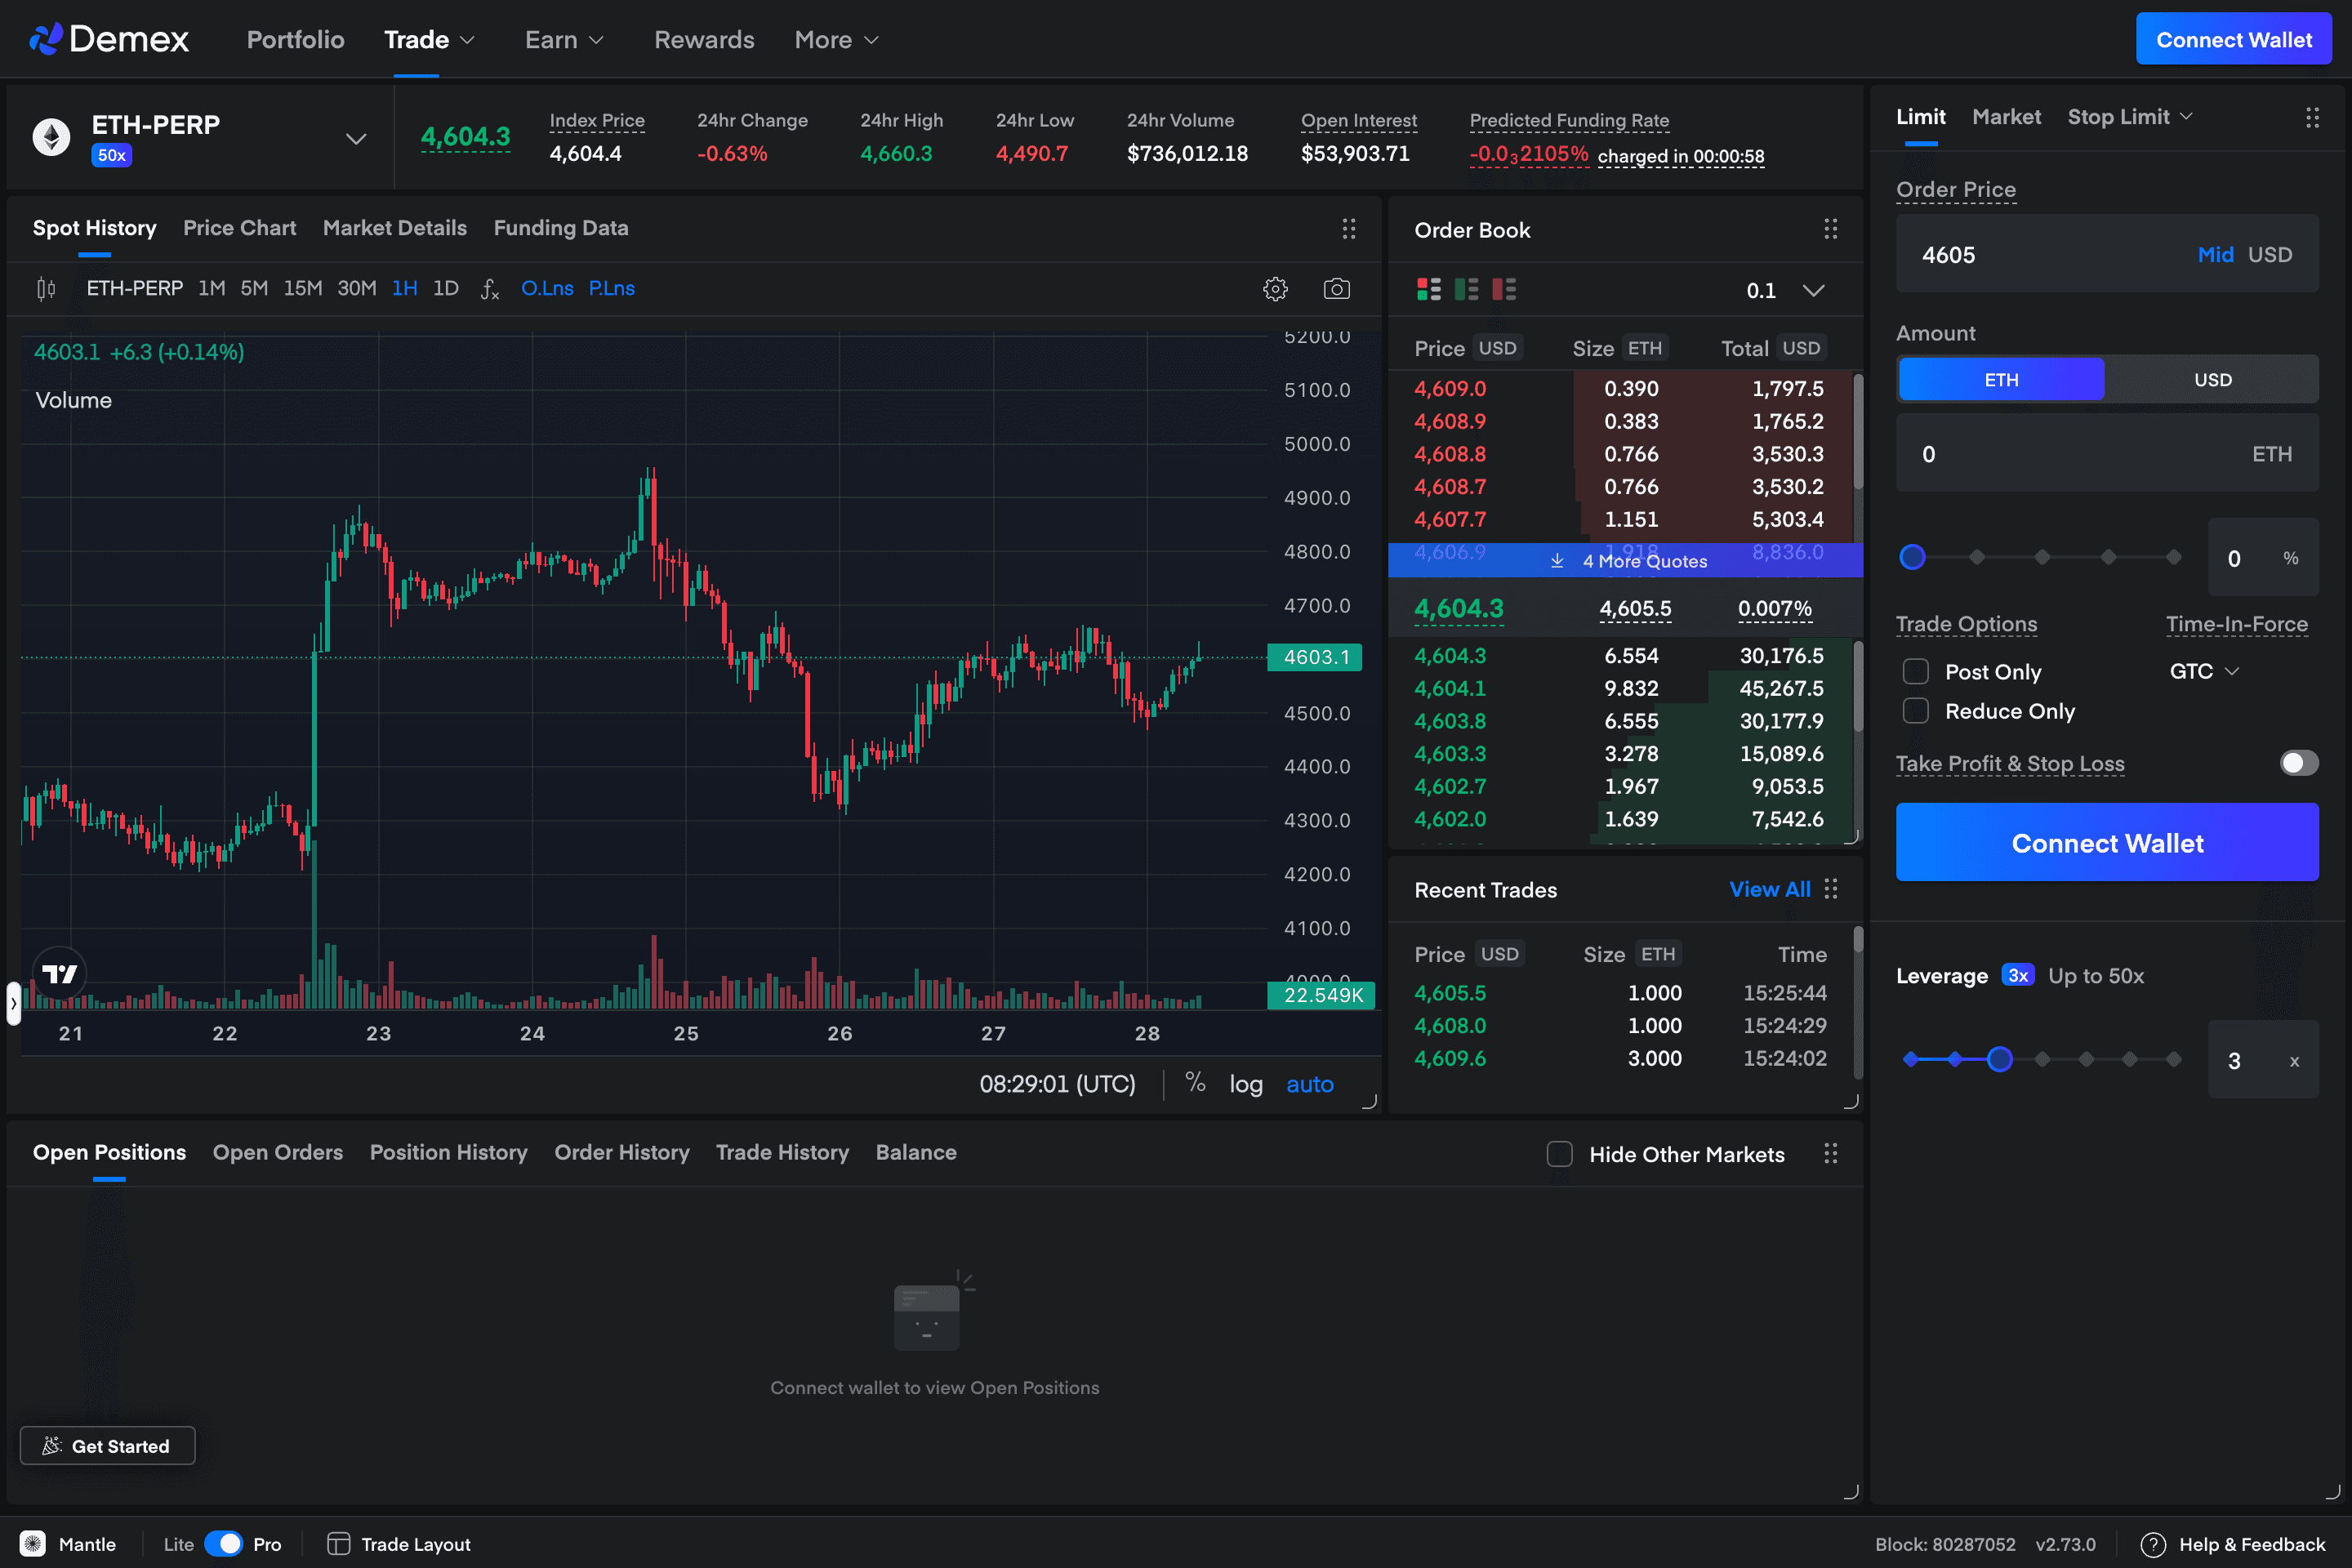
Task: Check the Reduce Only option
Action: point(1915,711)
